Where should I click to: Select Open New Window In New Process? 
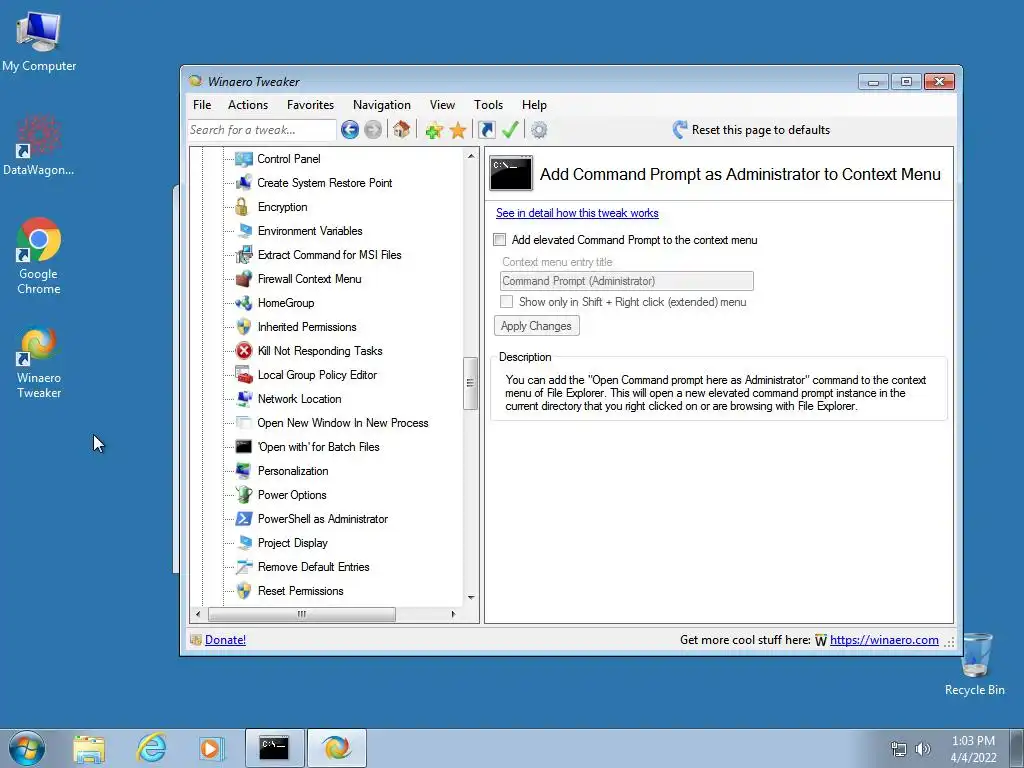tap(342, 423)
